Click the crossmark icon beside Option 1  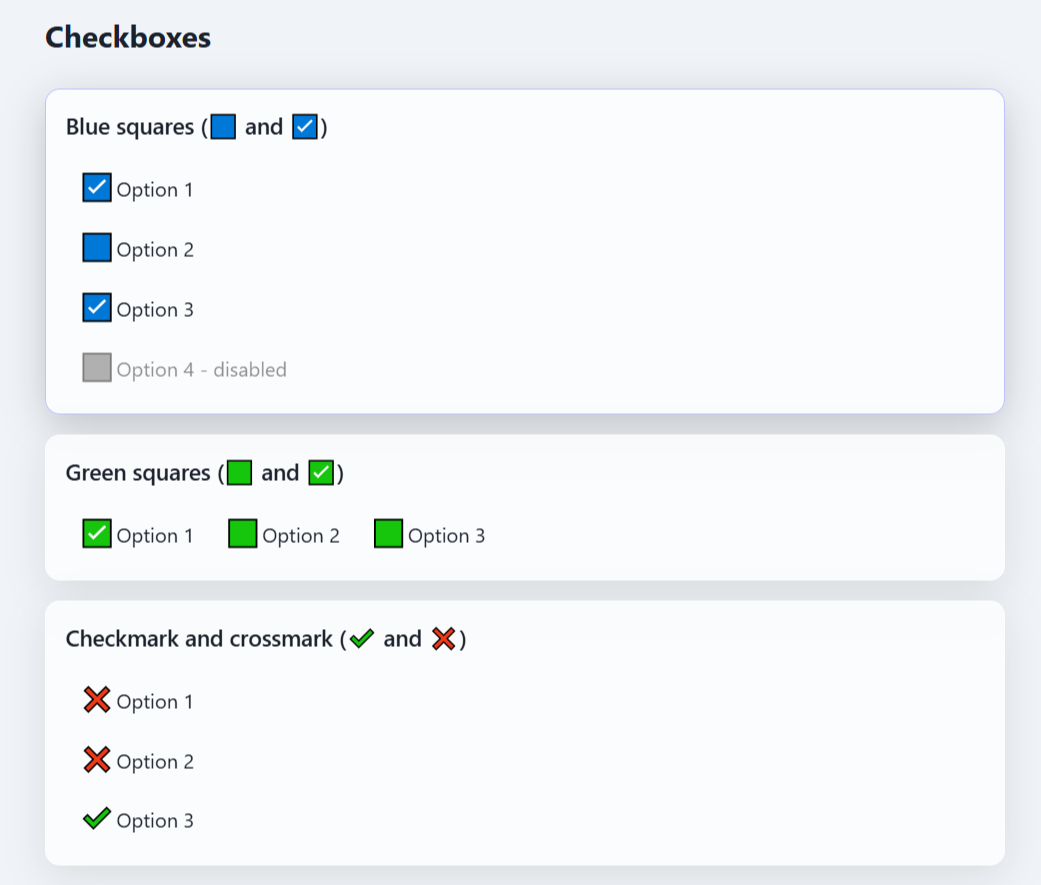pos(96,700)
